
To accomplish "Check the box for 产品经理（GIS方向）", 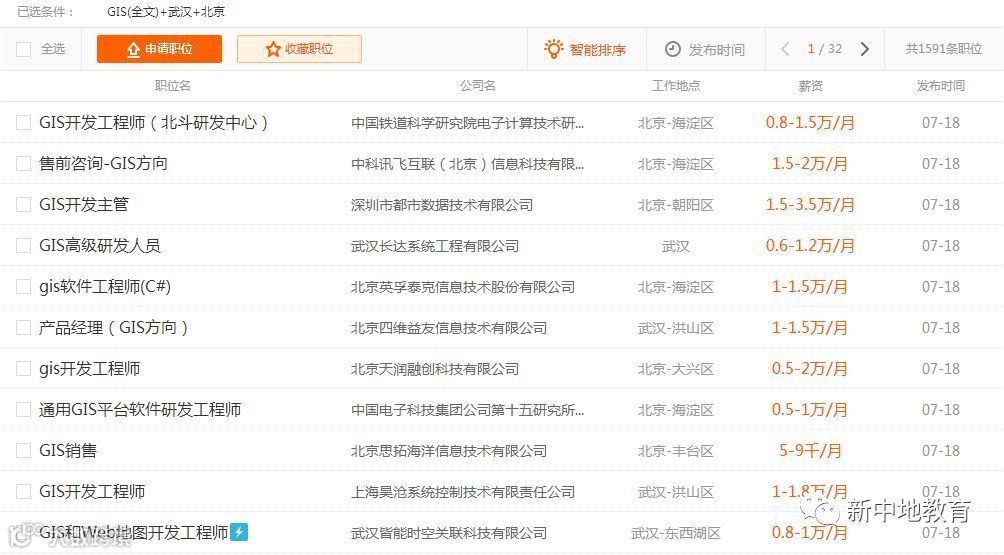I will pos(24,327).
